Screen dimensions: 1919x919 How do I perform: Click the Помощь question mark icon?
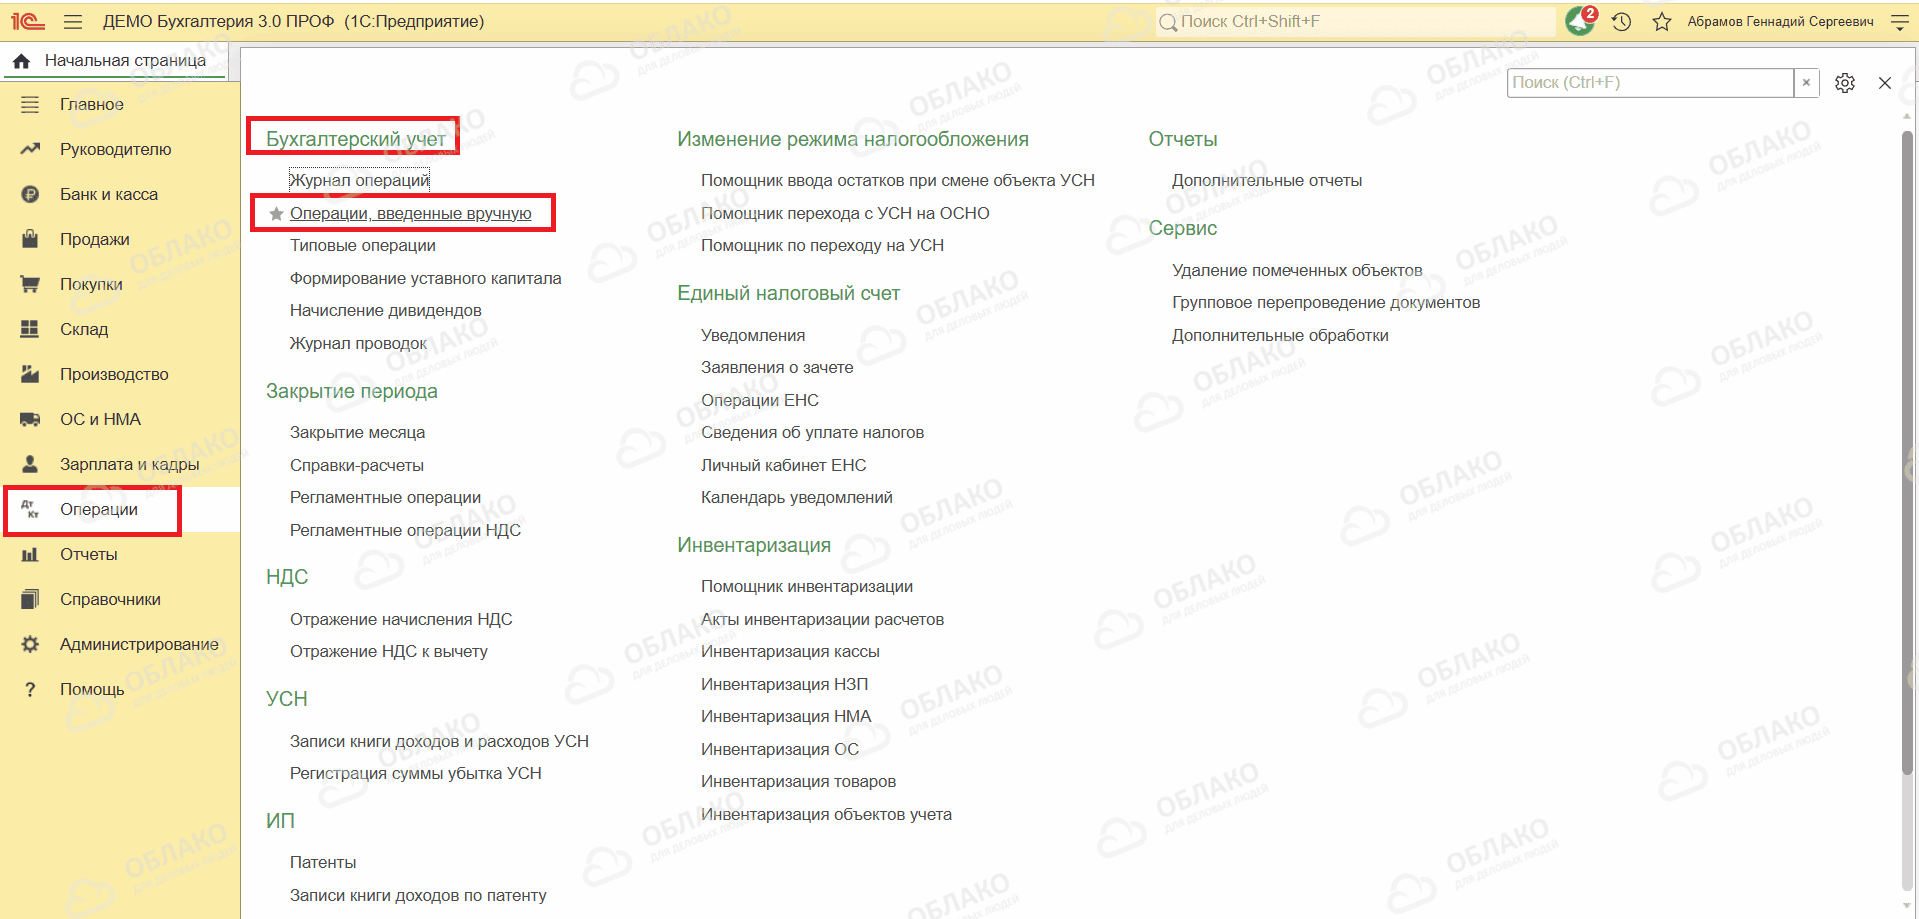[x=30, y=689]
